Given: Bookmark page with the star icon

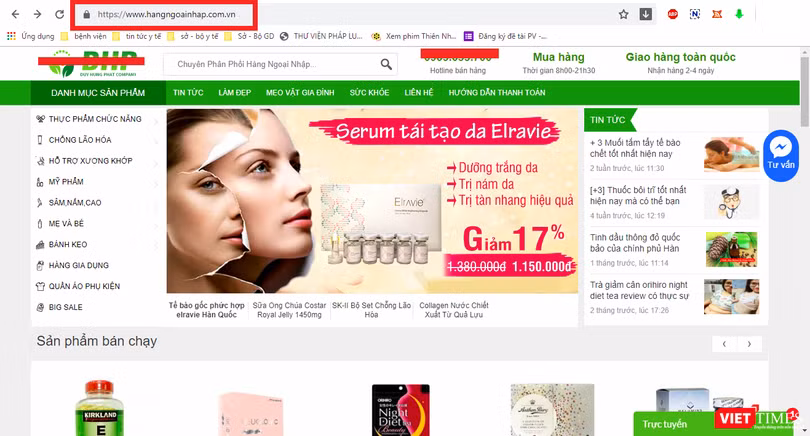Looking at the screenshot, I should point(624,14).
